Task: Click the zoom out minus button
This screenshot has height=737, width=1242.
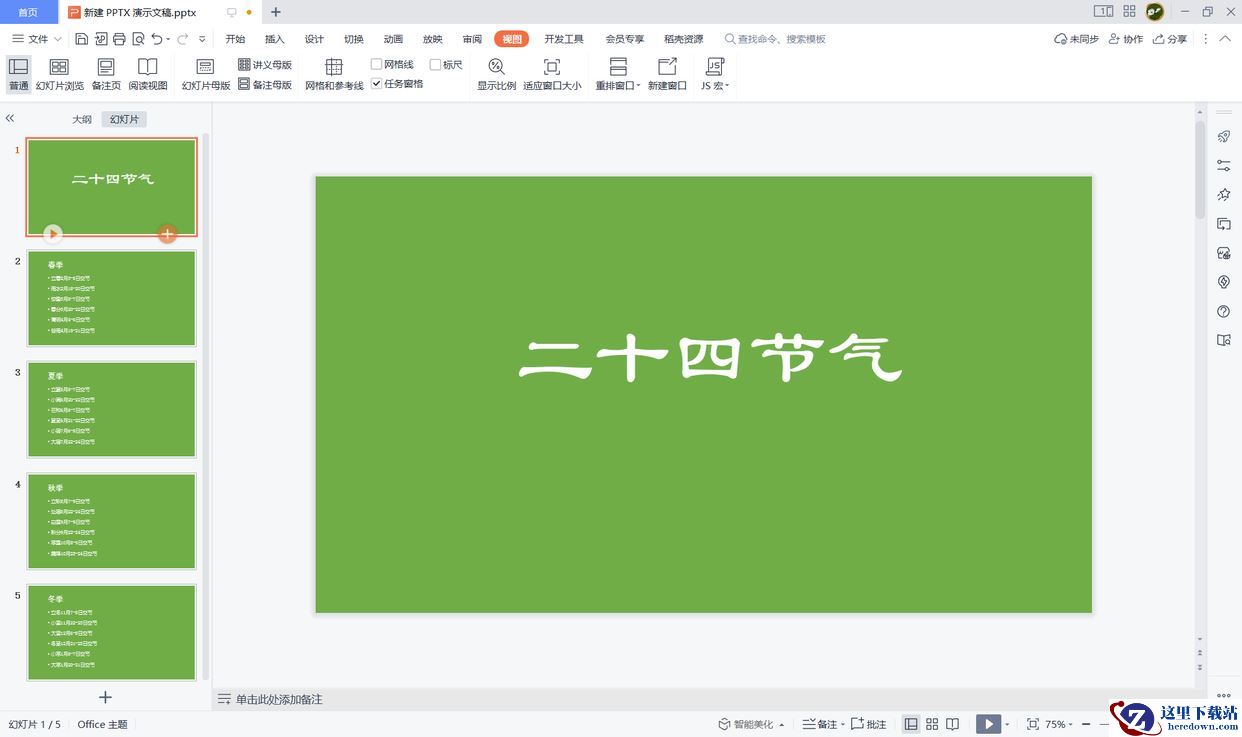Action: (1086, 724)
